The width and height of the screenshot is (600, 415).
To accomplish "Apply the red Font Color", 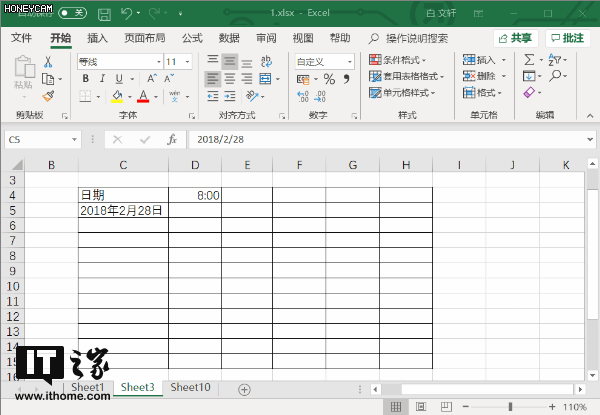I will 143,96.
